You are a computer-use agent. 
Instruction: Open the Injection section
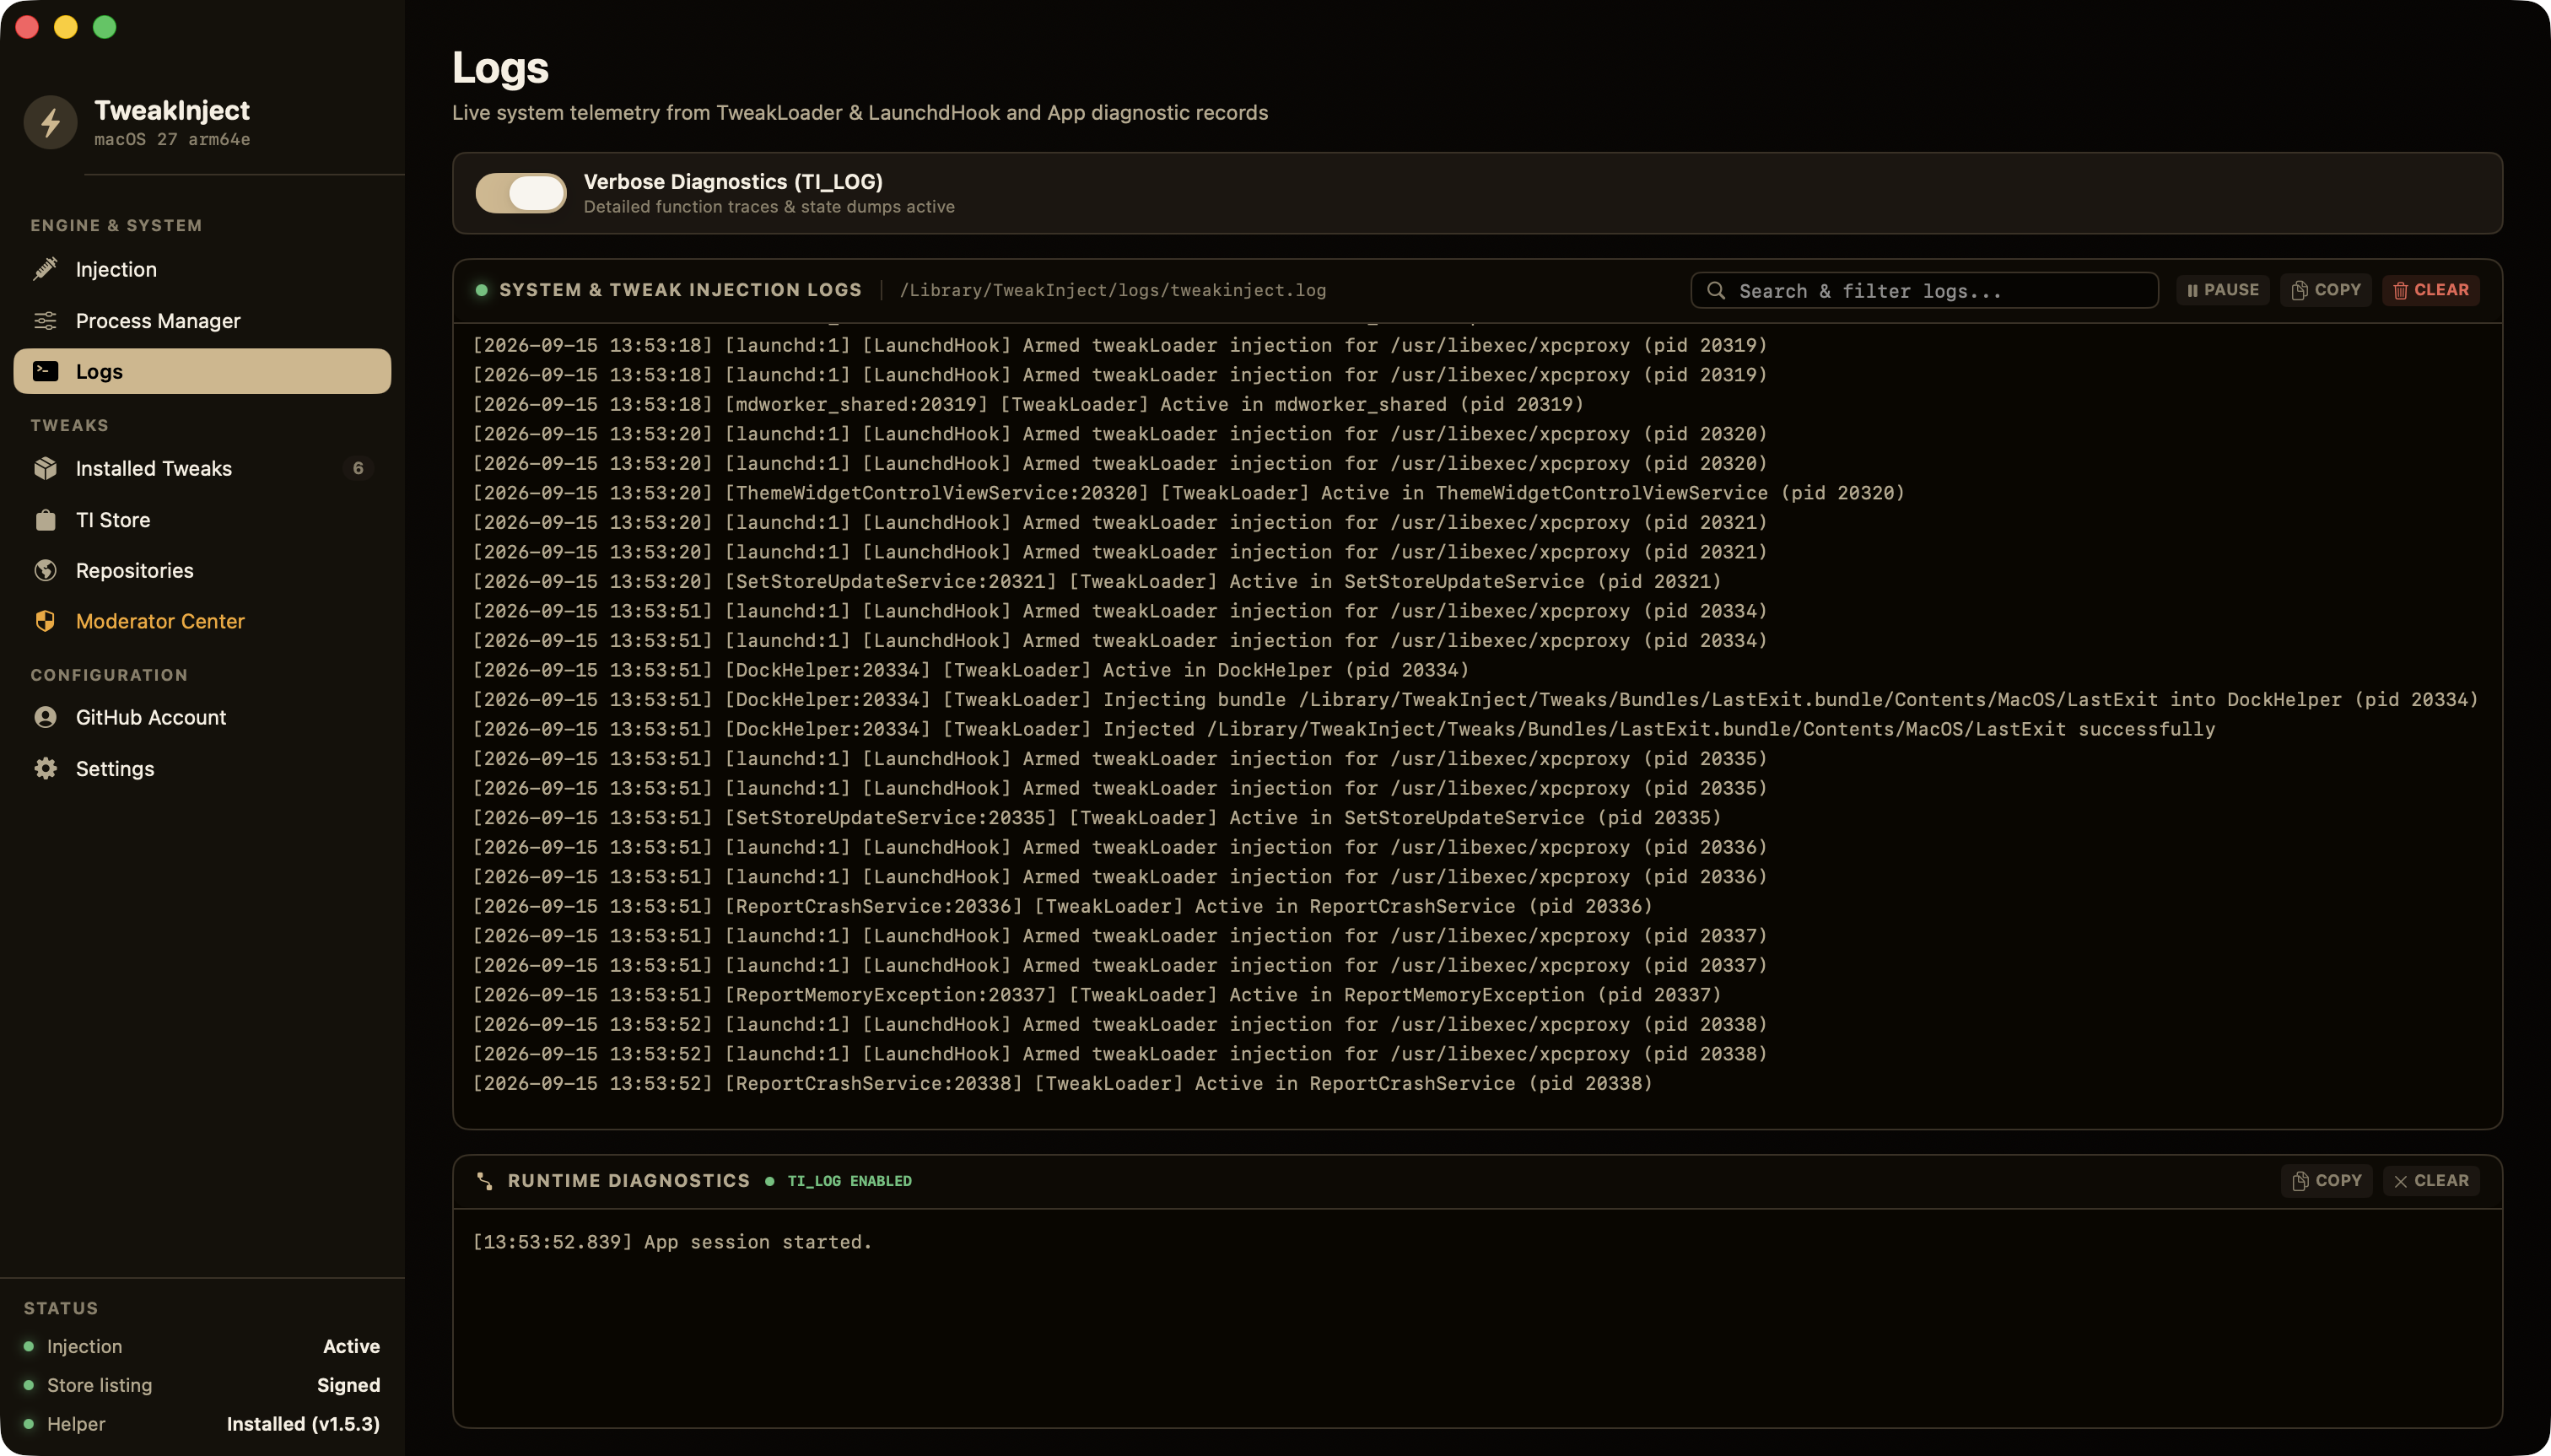[x=202, y=269]
